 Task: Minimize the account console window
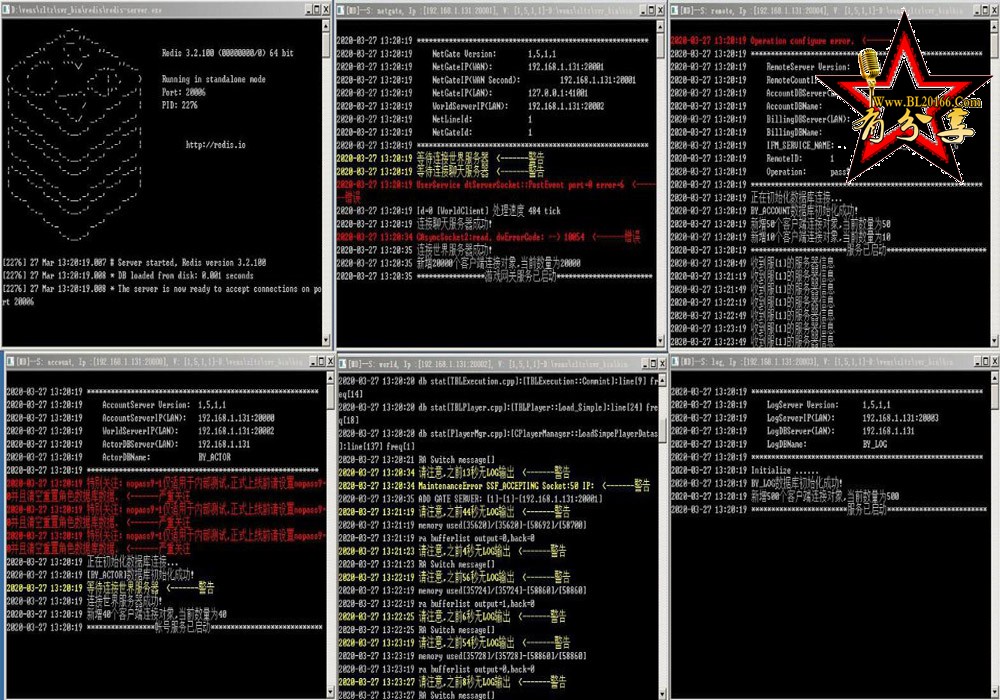tap(313, 361)
